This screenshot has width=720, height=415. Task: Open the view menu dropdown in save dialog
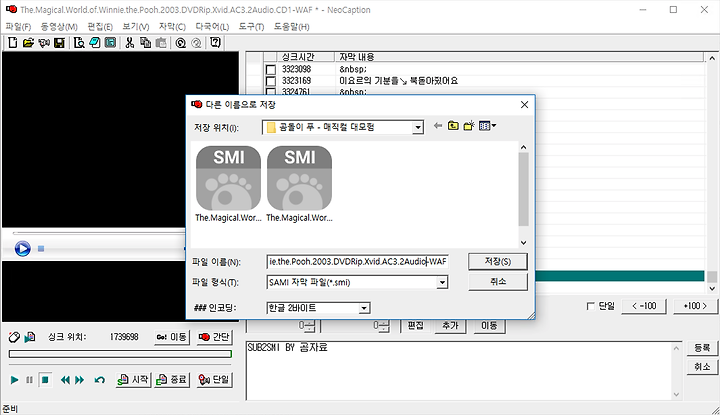pyautogui.click(x=488, y=125)
